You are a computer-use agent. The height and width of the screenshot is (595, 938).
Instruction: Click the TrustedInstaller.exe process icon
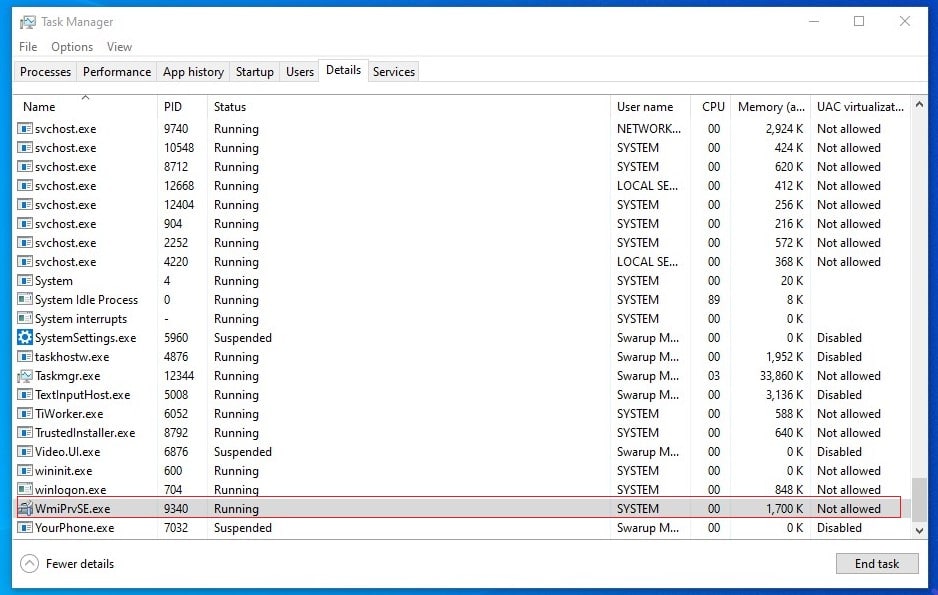(25, 433)
